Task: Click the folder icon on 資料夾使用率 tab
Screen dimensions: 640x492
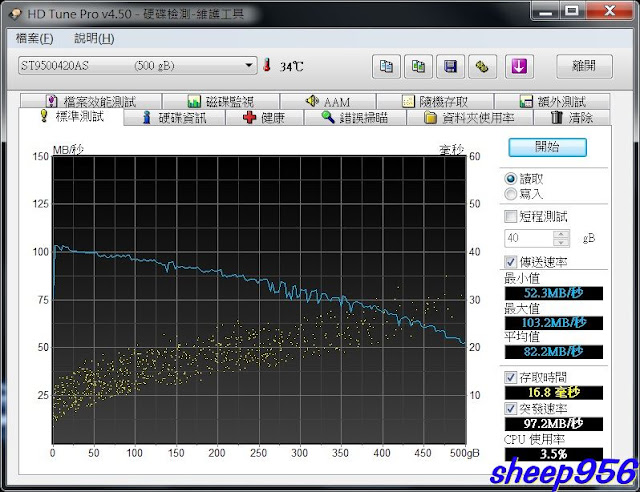Action: (x=430, y=118)
